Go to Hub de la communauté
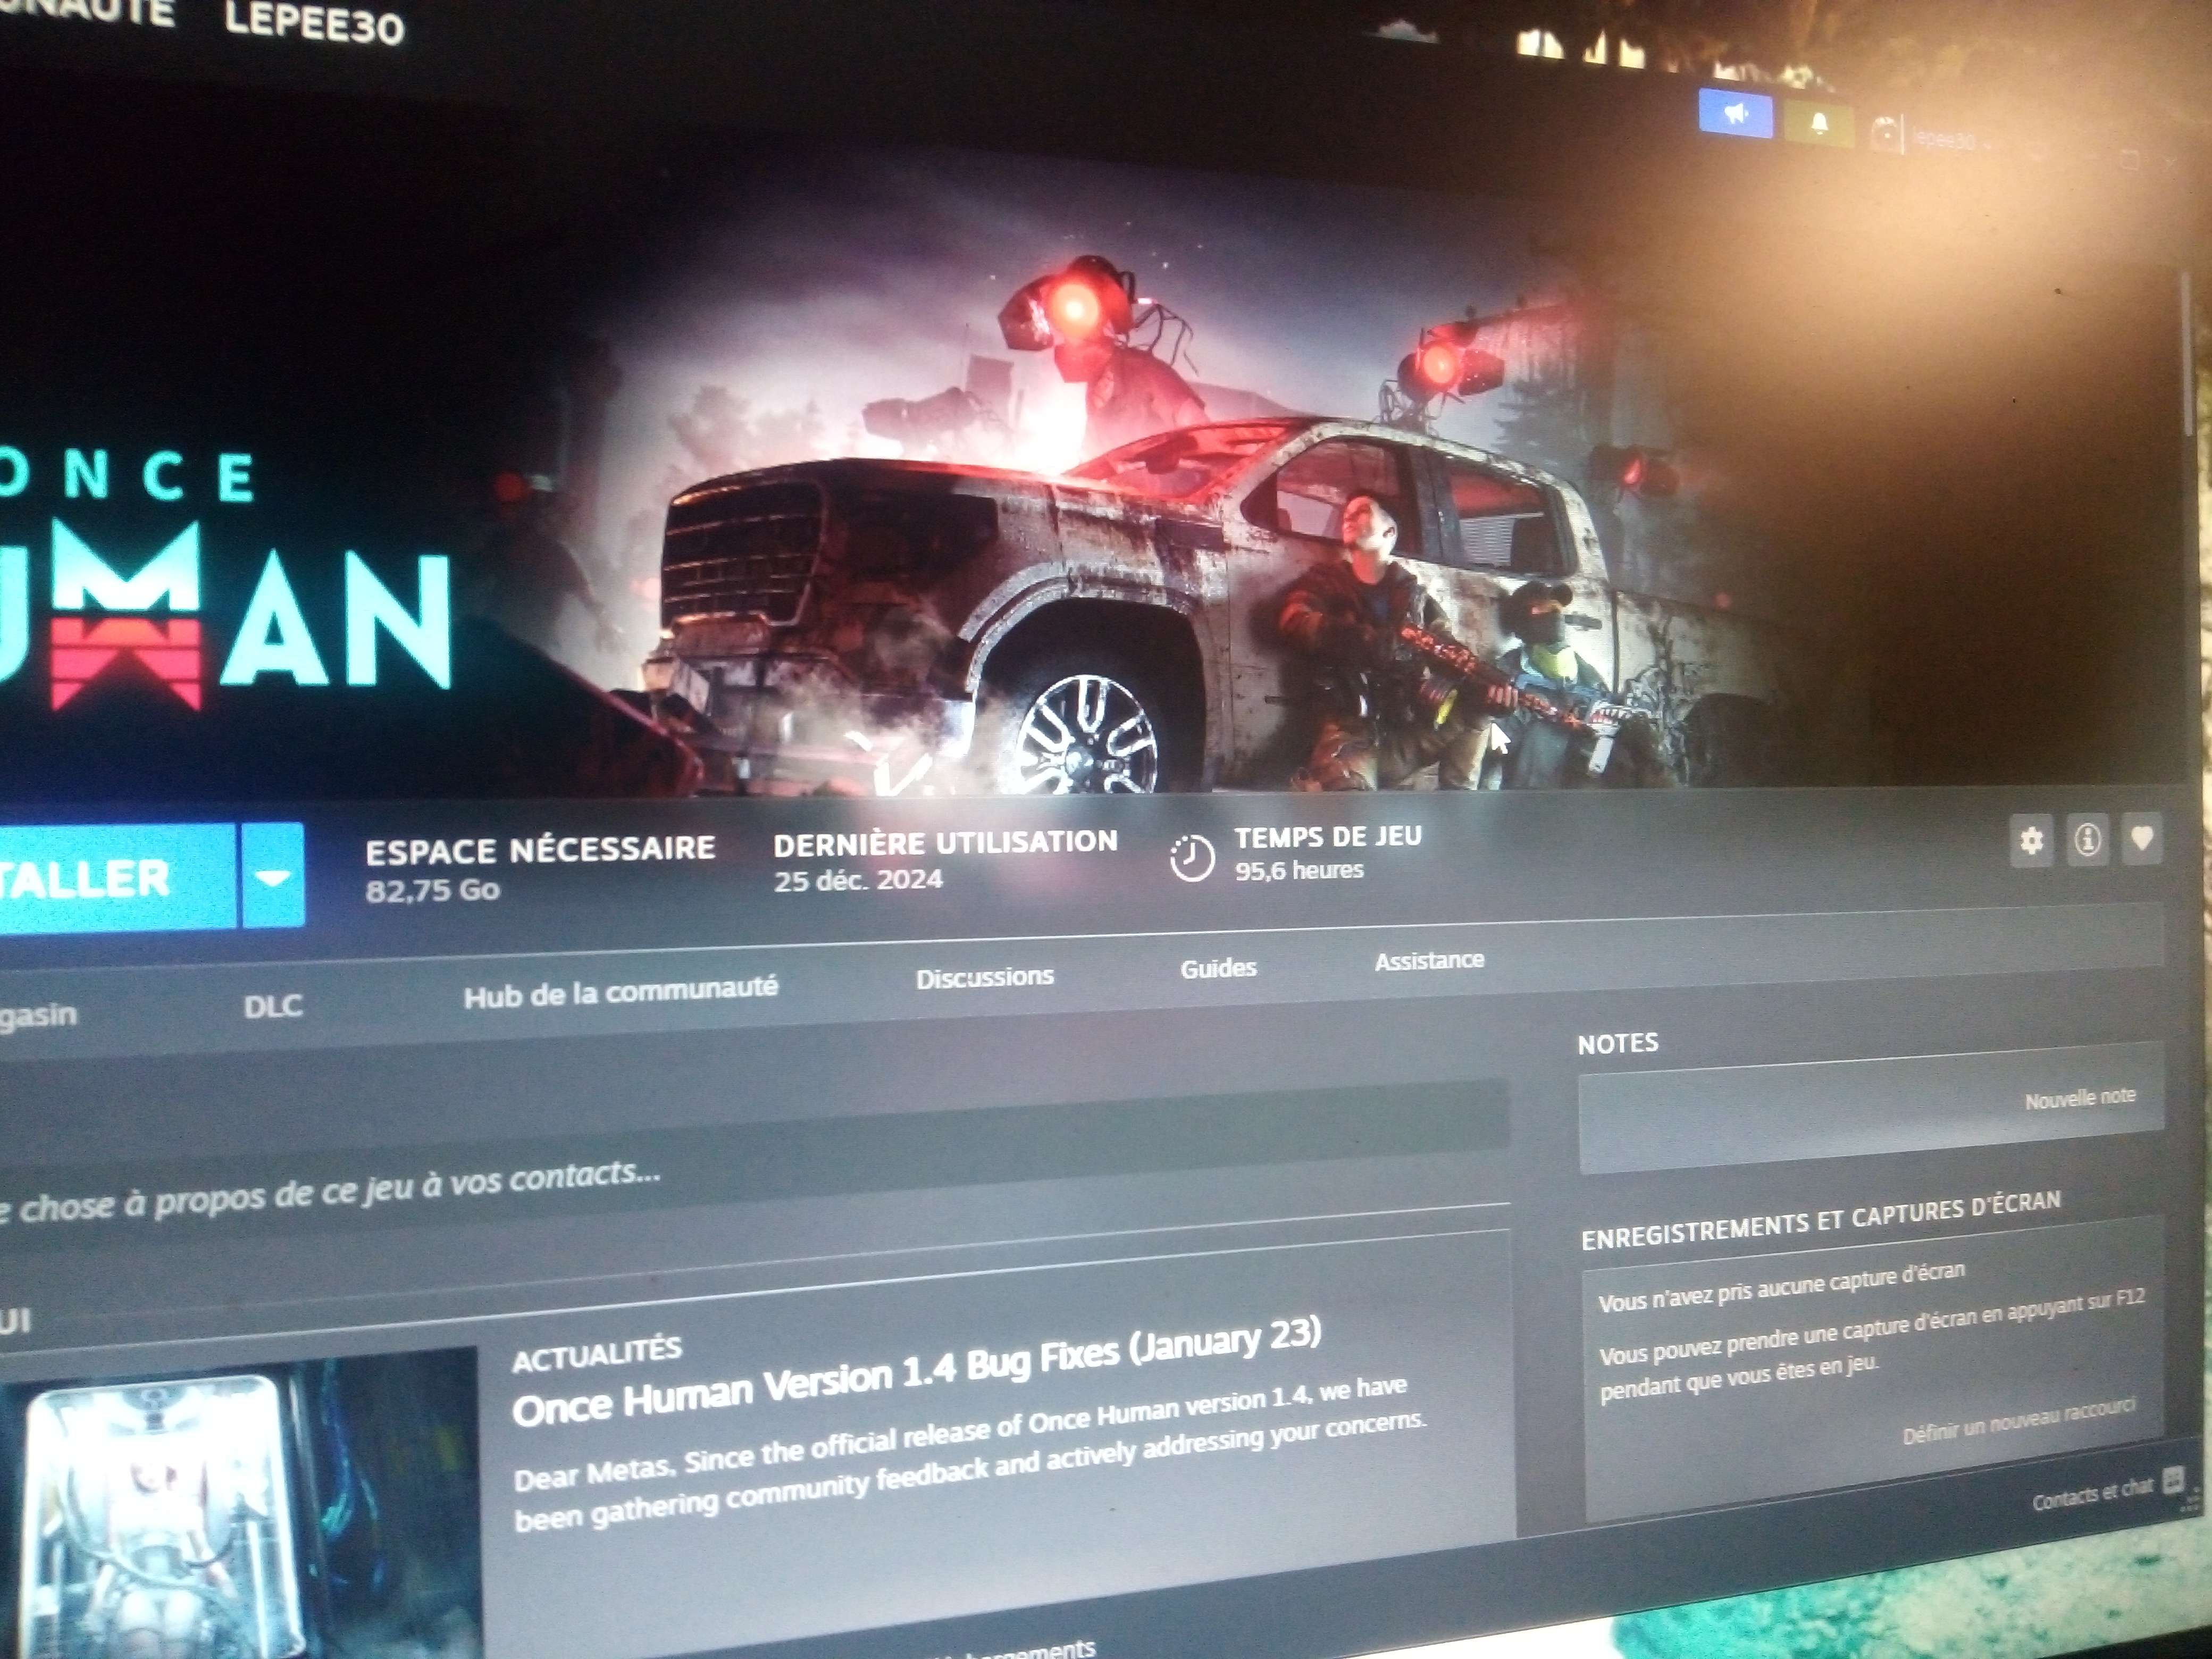This screenshot has height=1659, width=2212. click(620, 991)
